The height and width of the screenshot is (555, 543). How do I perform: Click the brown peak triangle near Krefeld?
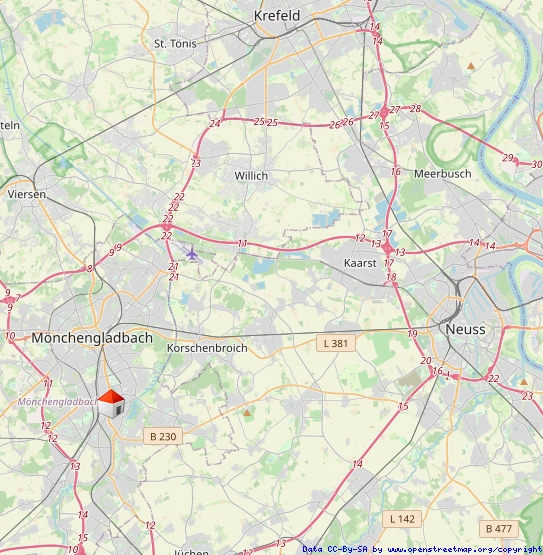tap(471, 66)
